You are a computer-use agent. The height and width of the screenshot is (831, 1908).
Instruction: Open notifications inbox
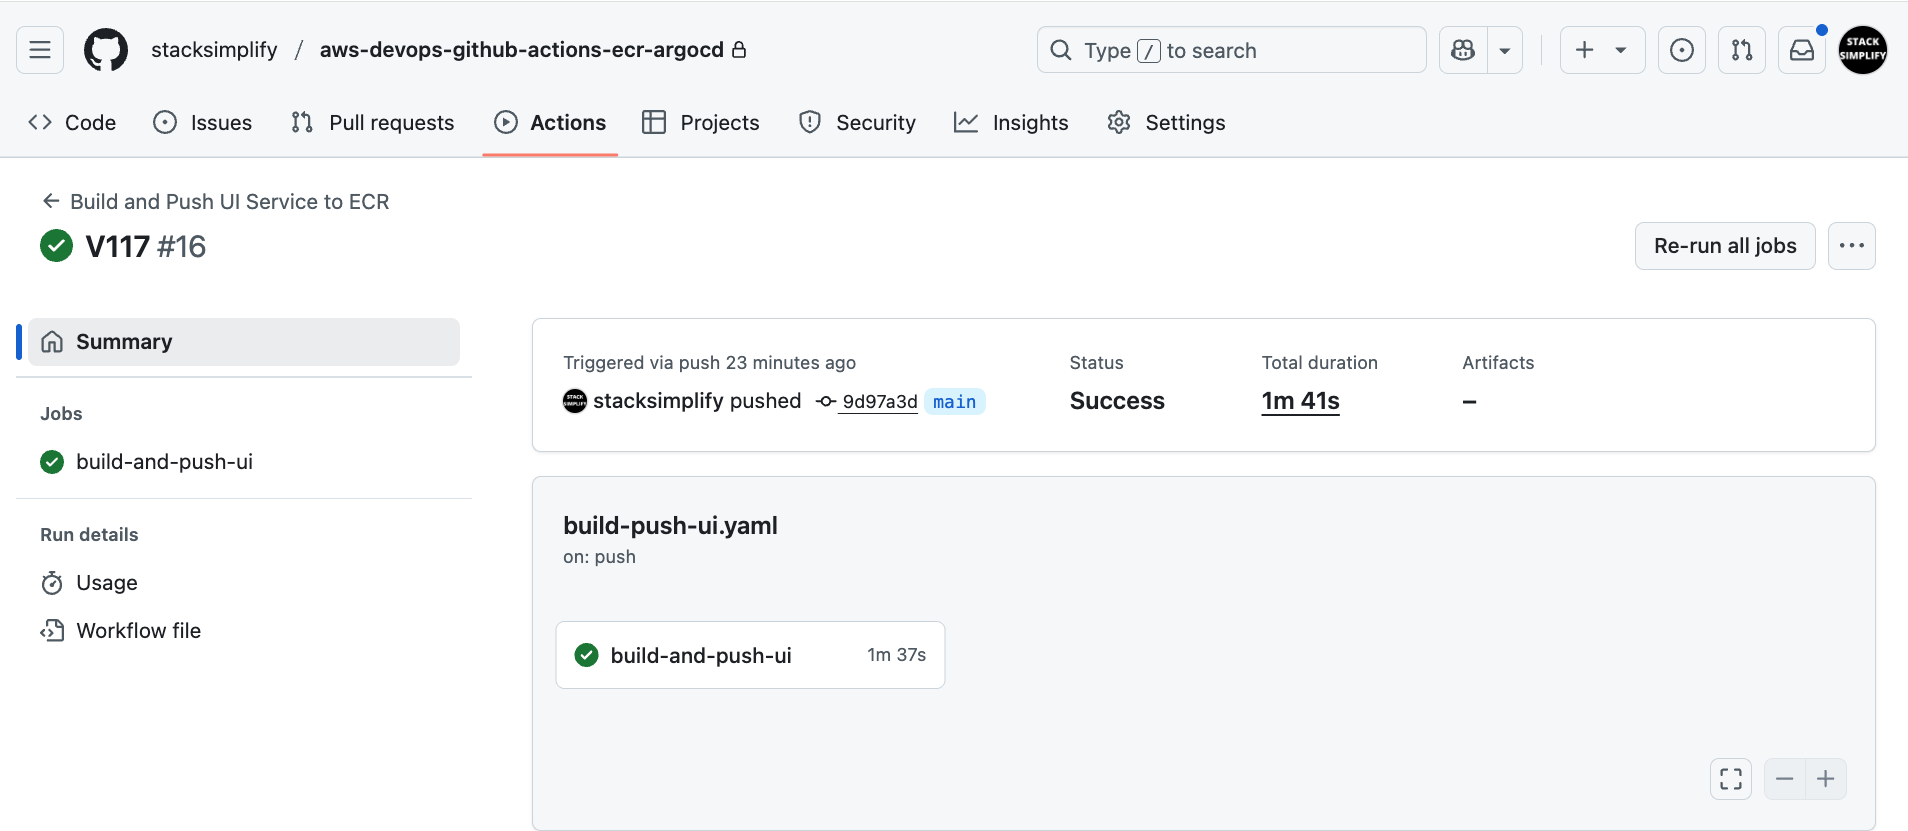tap(1802, 50)
